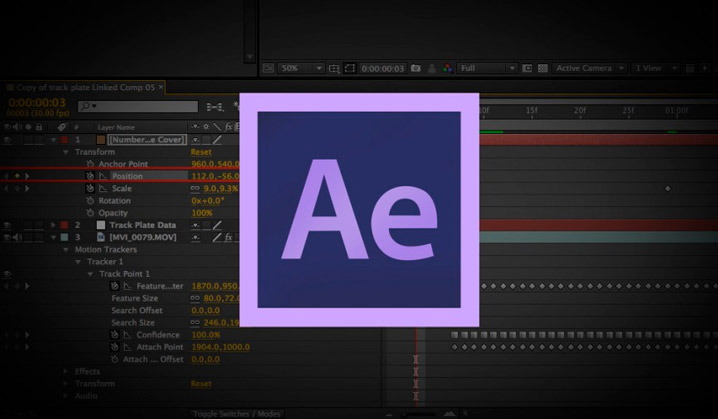The height and width of the screenshot is (419, 718).
Task: Toggle Scale stopwatch on layer 1
Action: point(90,188)
